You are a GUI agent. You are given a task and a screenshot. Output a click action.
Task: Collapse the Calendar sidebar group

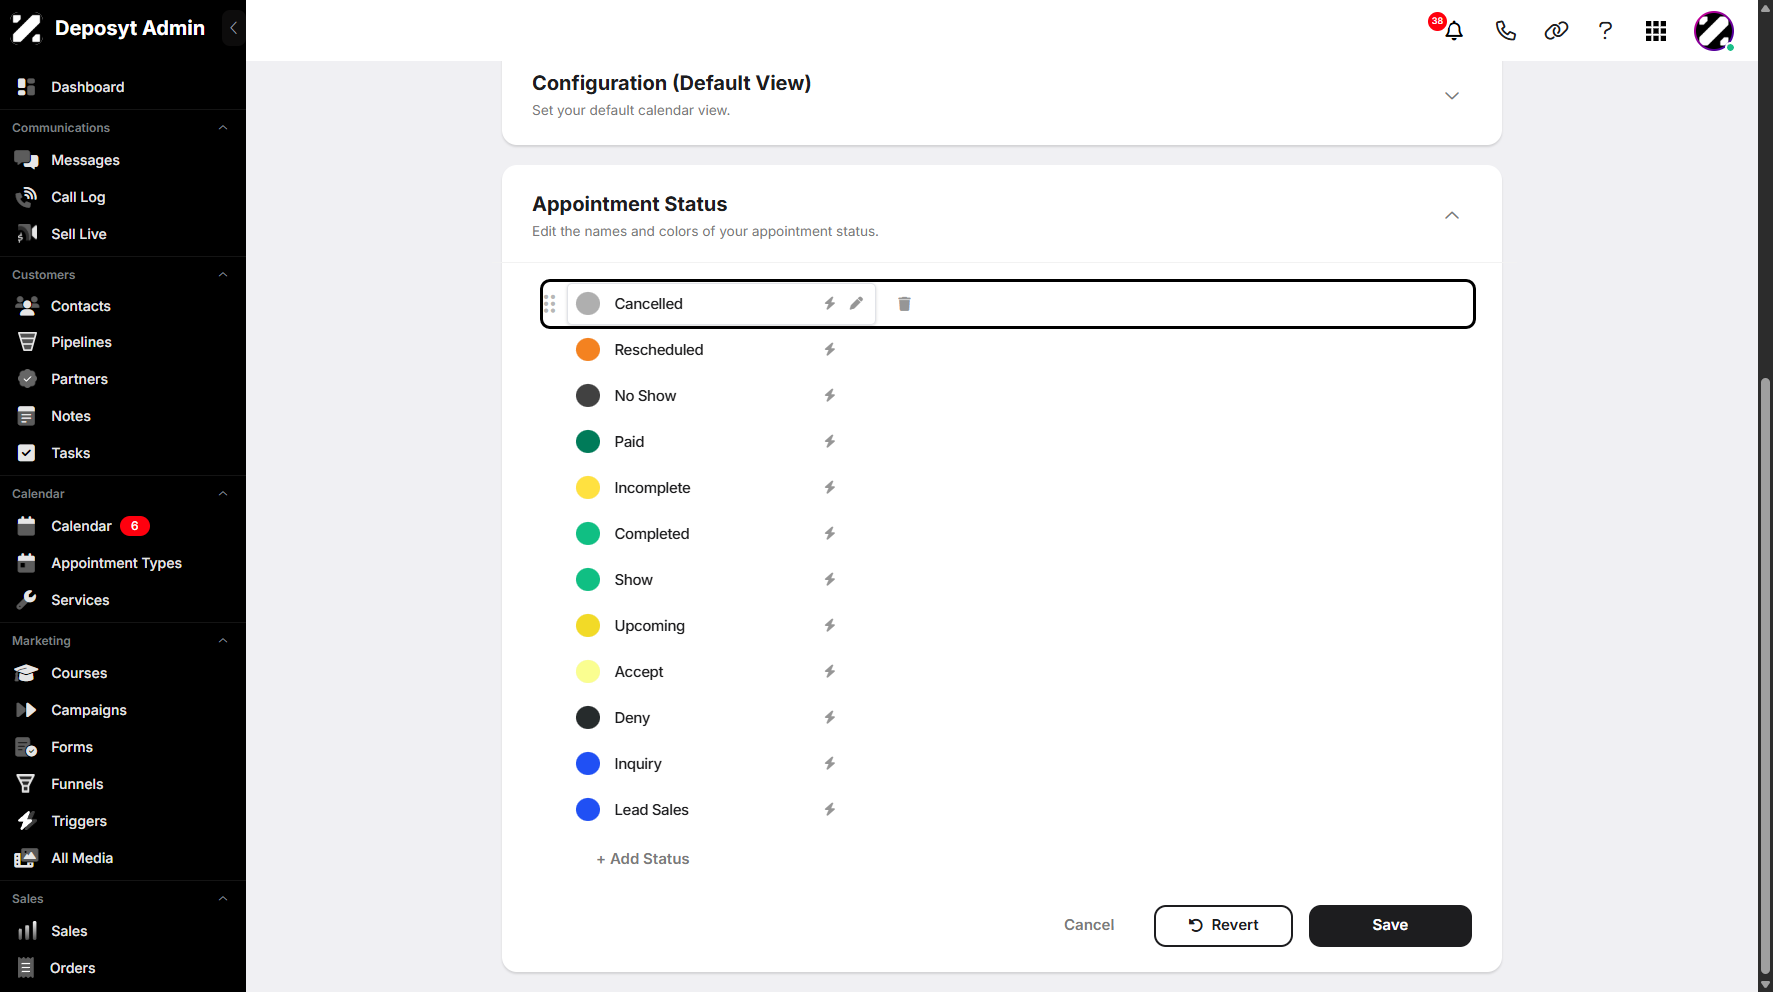223,493
